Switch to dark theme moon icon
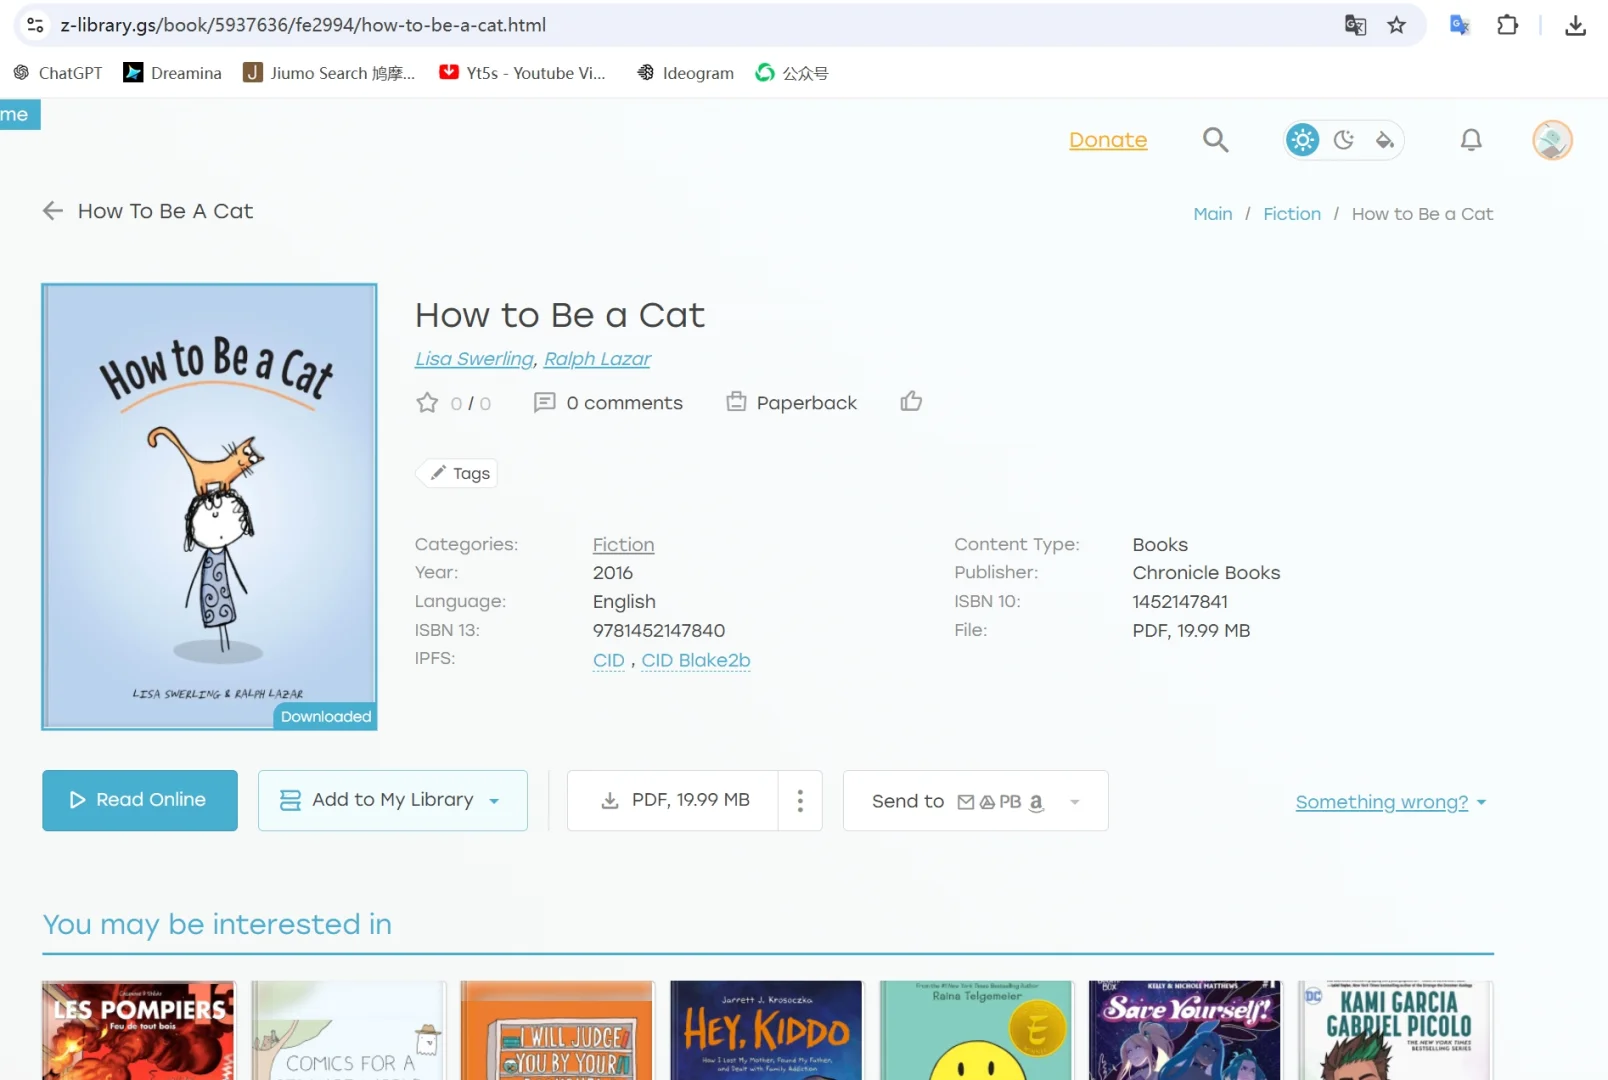This screenshot has width=1608, height=1080. (1344, 140)
